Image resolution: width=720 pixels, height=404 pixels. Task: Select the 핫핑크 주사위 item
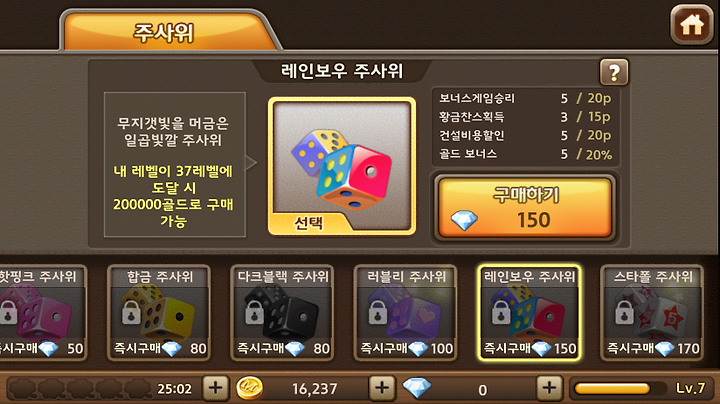click(x=41, y=312)
